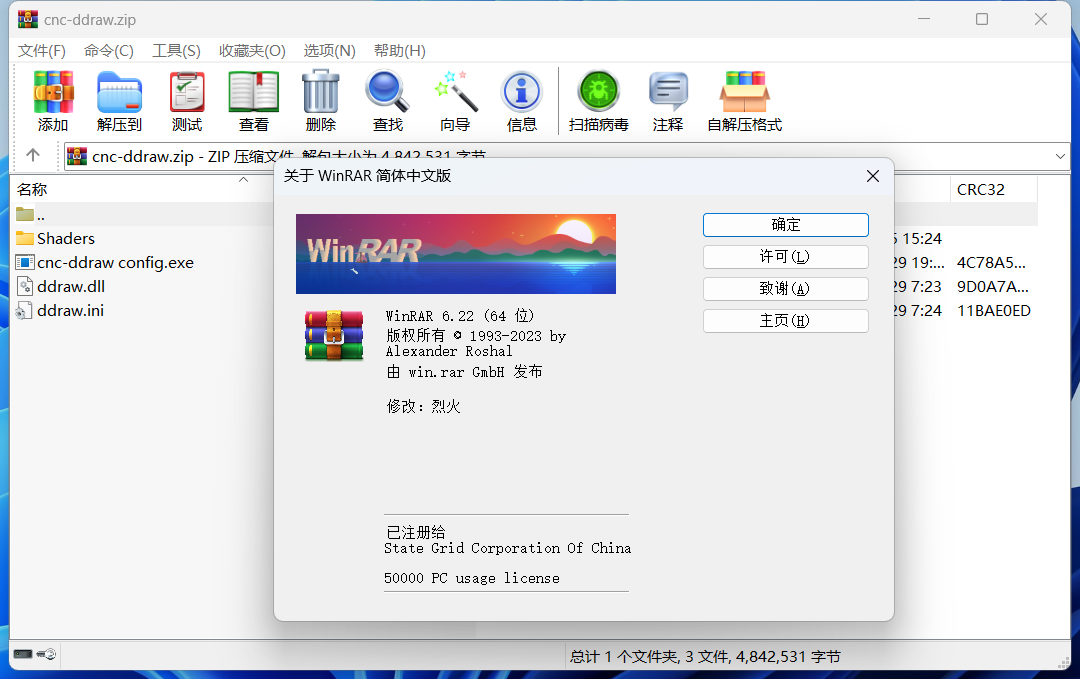Launch the Wizard (向导) wand icon

pos(455,92)
